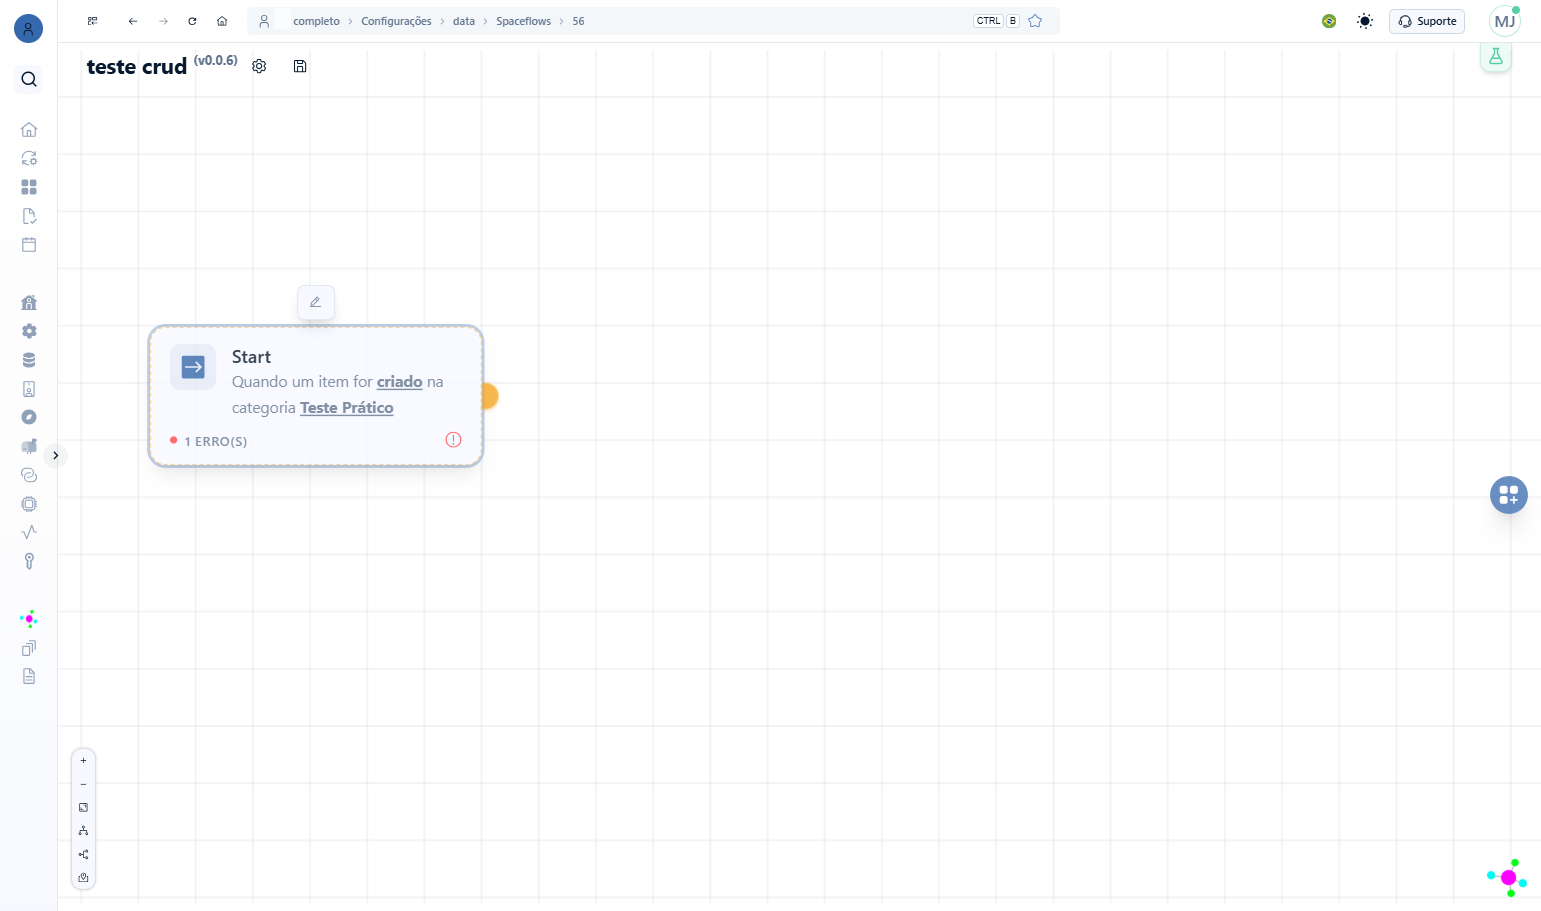
Task: Open the compass icon in the sidebar
Action: 29,417
